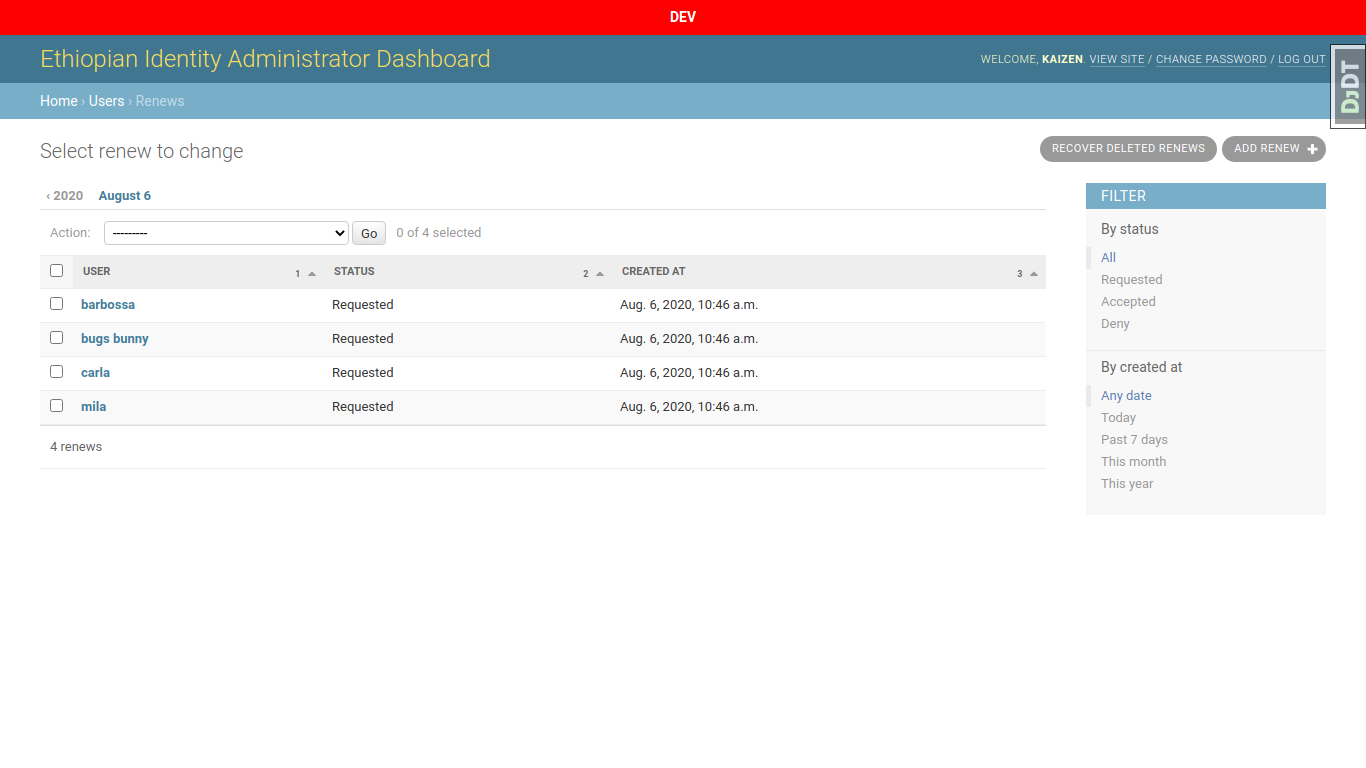Toggle the select-all checkbox in header

(56, 271)
